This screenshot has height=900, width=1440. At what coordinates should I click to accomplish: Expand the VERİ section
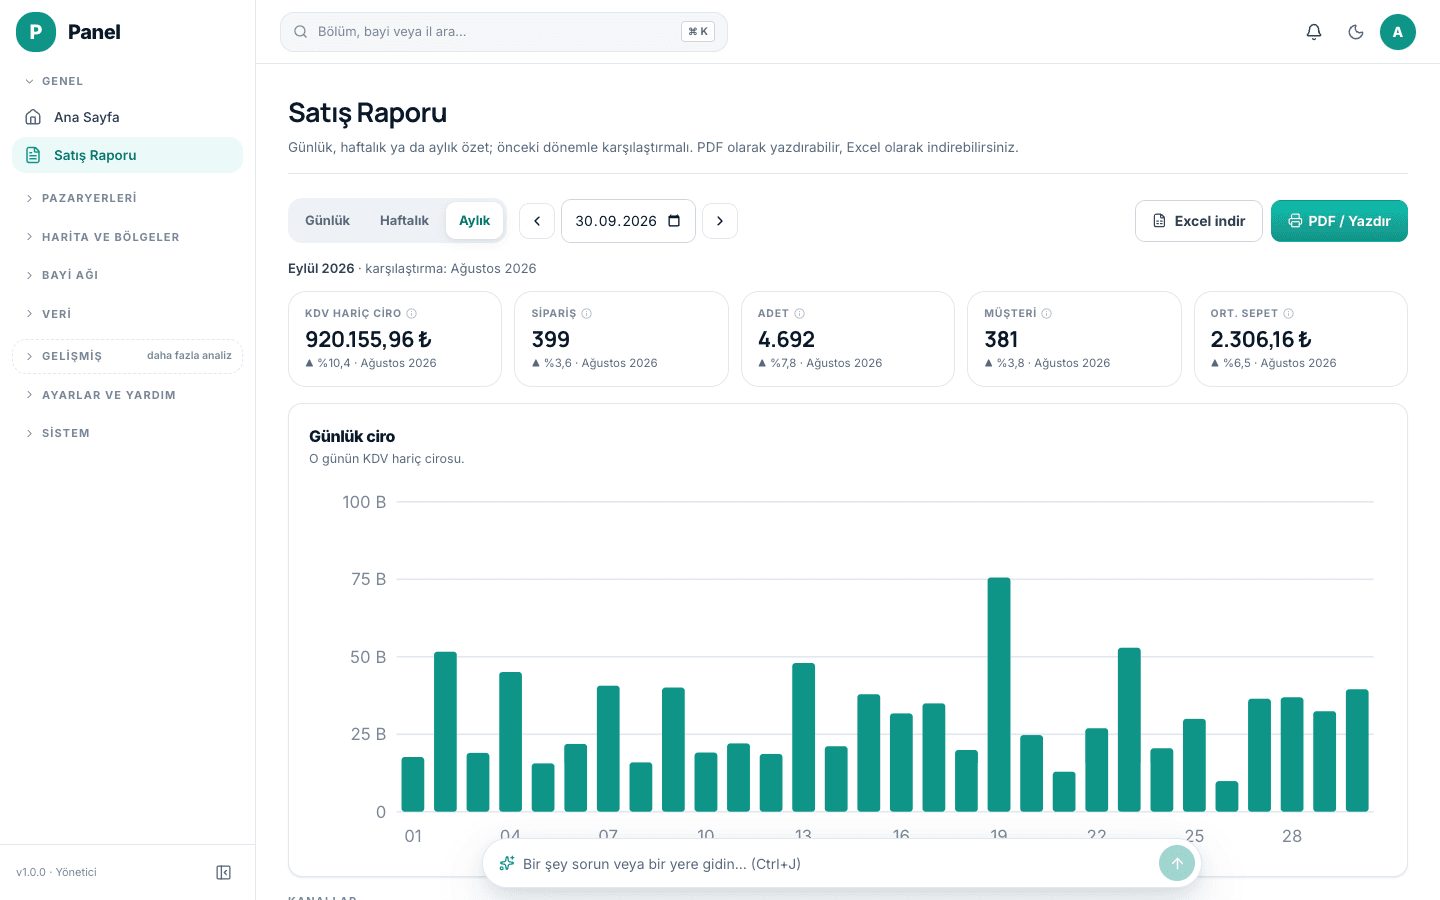pyautogui.click(x=127, y=314)
